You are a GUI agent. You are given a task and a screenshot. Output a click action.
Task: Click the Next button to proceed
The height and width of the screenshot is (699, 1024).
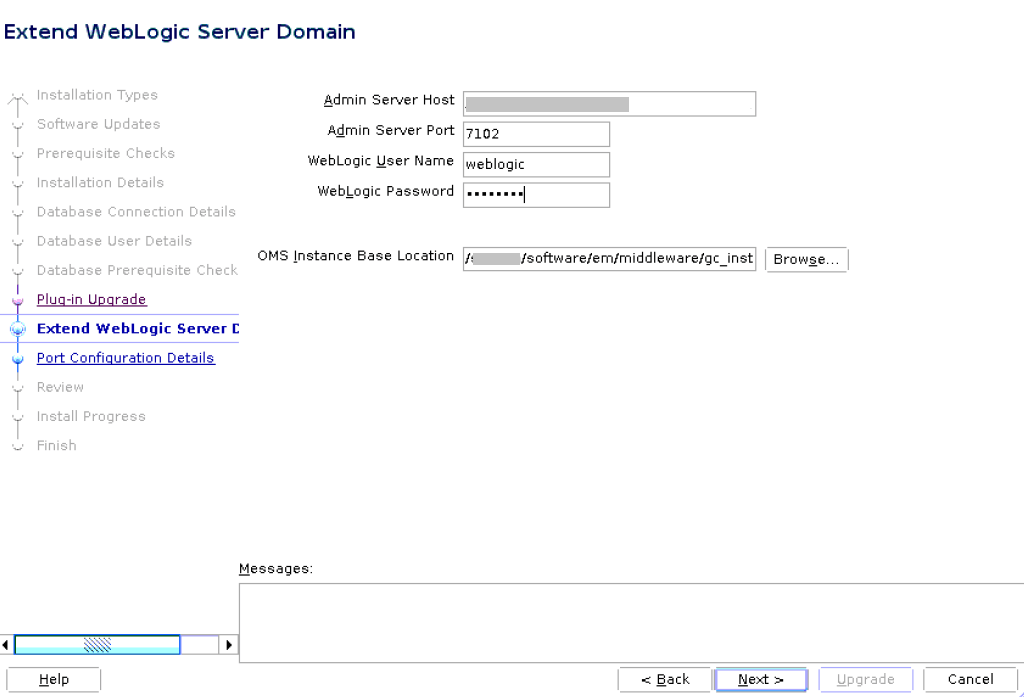(x=761, y=679)
